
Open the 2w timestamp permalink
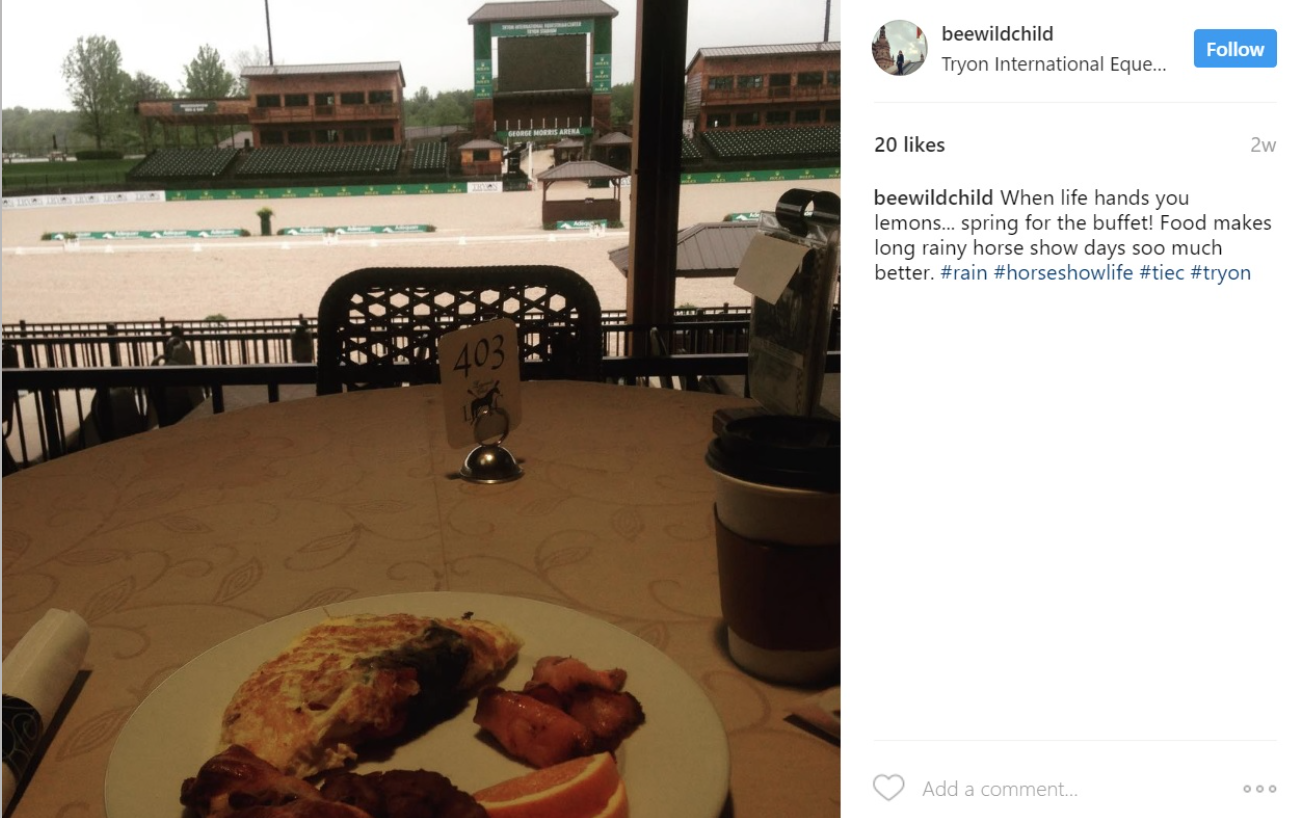(x=1263, y=145)
